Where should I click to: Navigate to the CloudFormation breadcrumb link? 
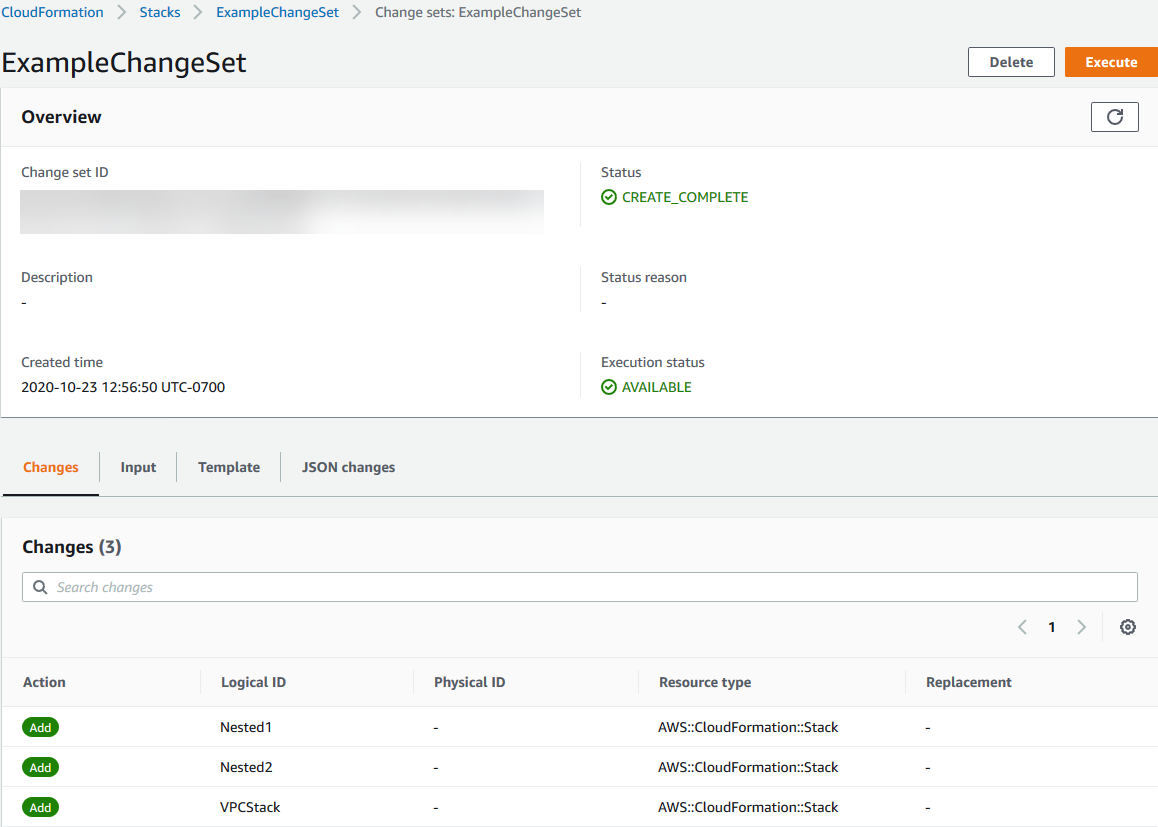point(53,13)
